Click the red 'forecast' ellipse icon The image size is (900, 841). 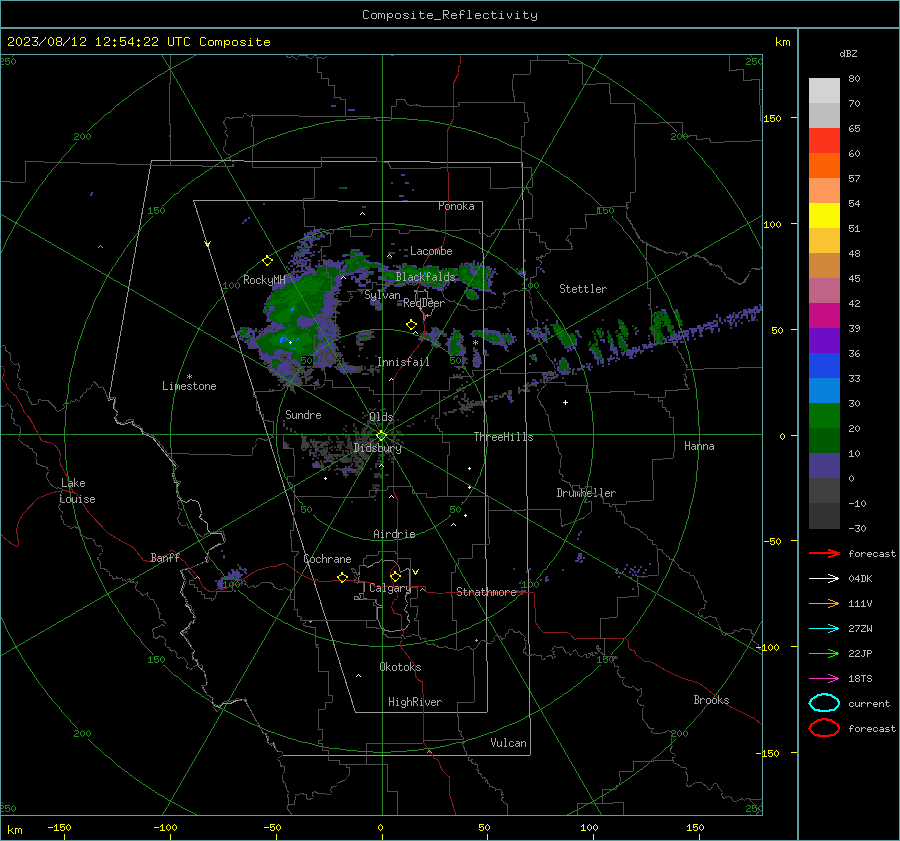[824, 728]
